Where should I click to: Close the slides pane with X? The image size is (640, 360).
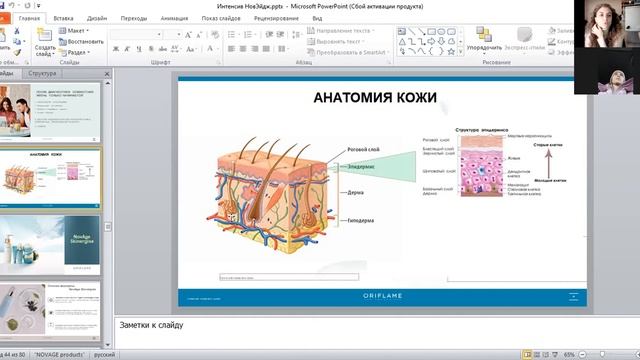[x=107, y=74]
